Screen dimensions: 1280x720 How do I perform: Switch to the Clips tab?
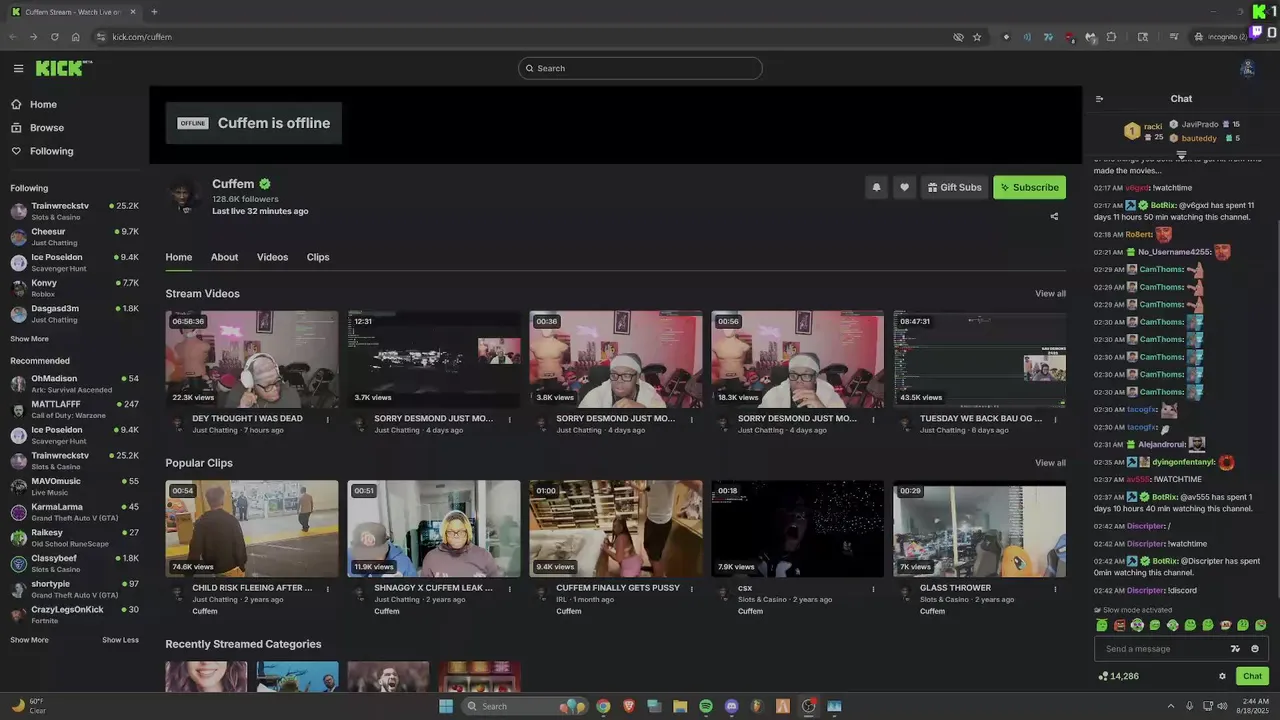(x=318, y=257)
